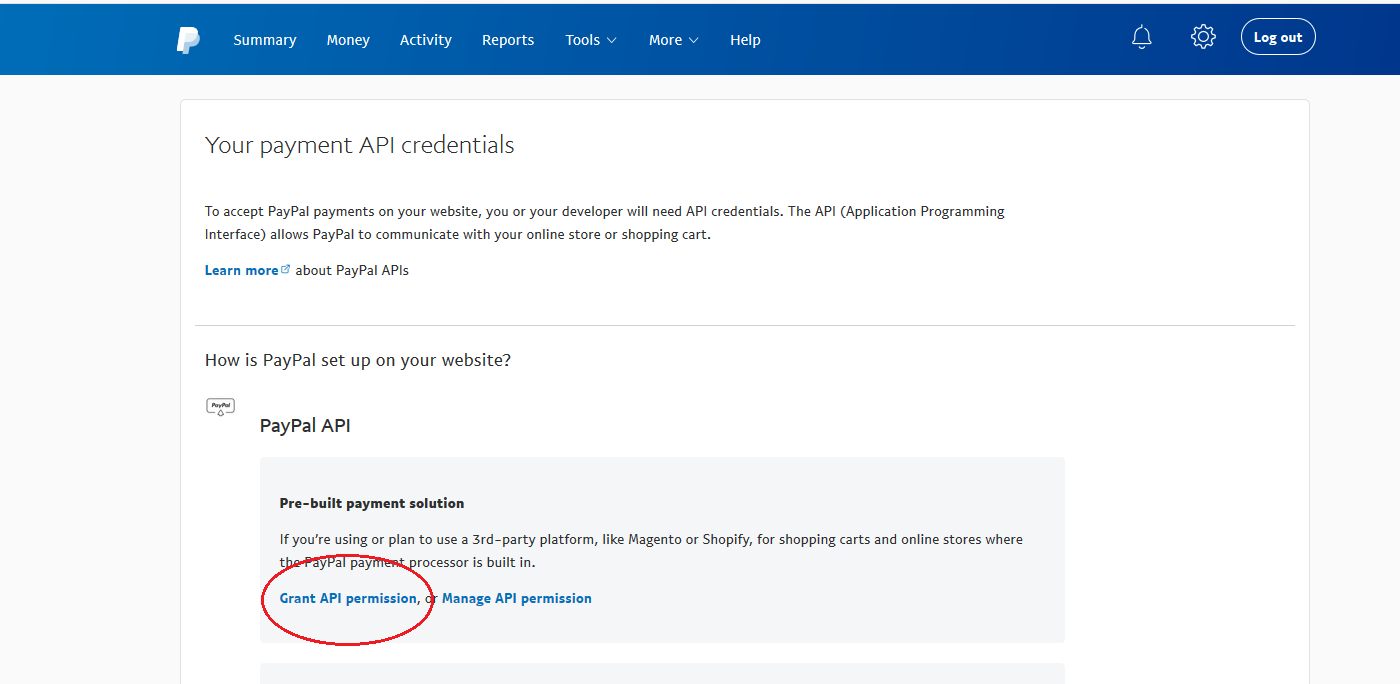Click 'How is PayPal set up on your website?' text
Screen dimensions: 1400x684
click(x=358, y=360)
